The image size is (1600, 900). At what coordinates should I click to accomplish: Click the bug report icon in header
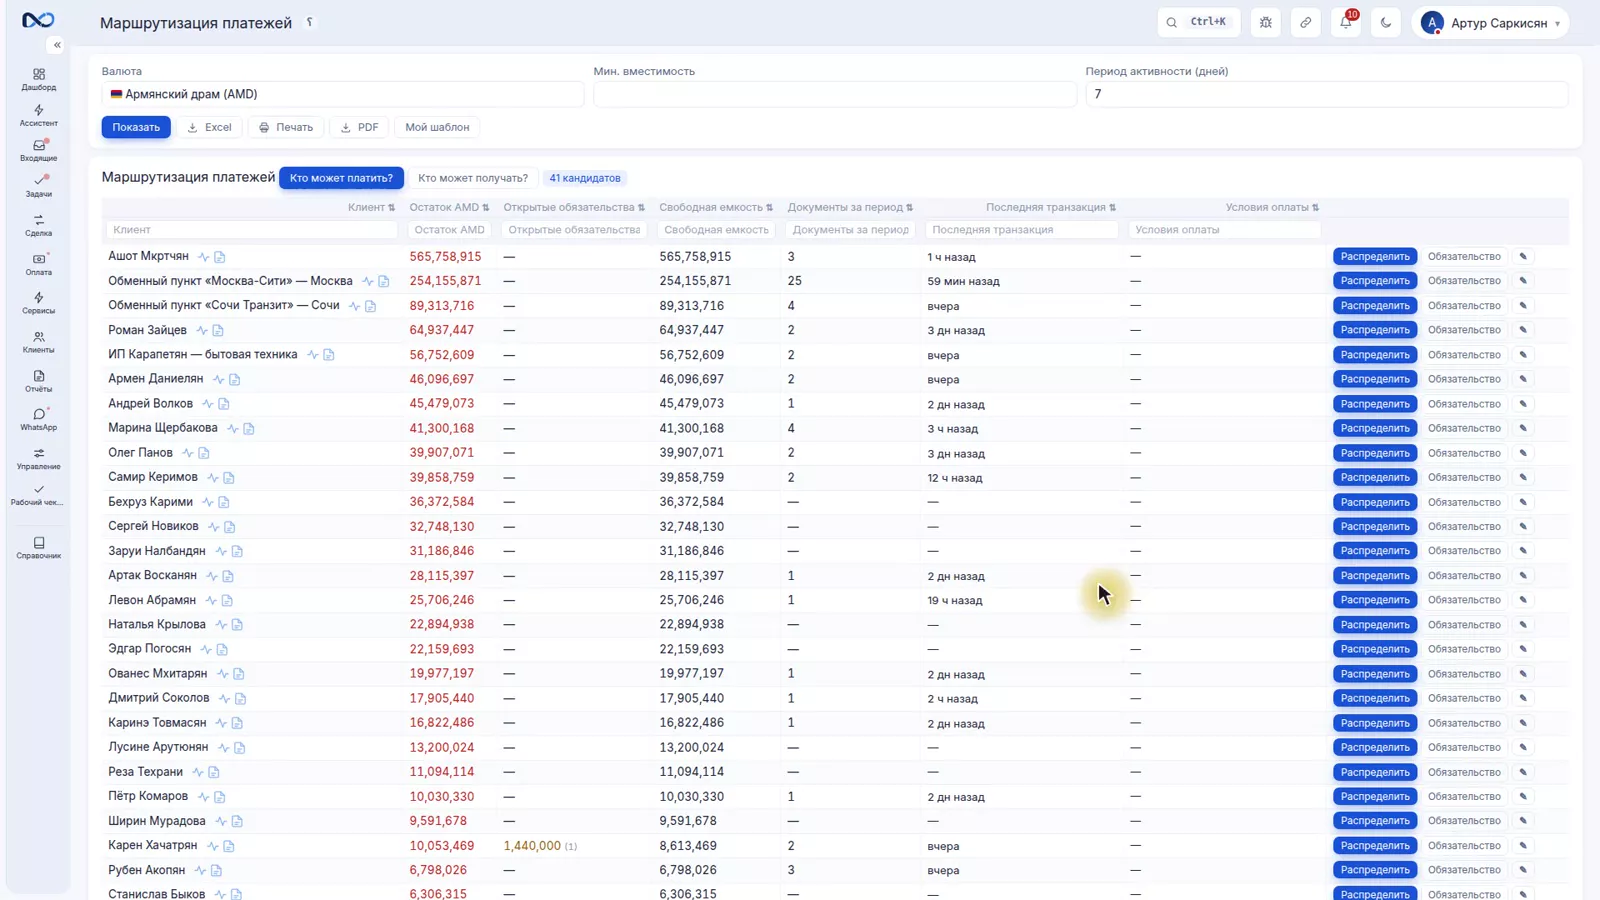point(1266,22)
